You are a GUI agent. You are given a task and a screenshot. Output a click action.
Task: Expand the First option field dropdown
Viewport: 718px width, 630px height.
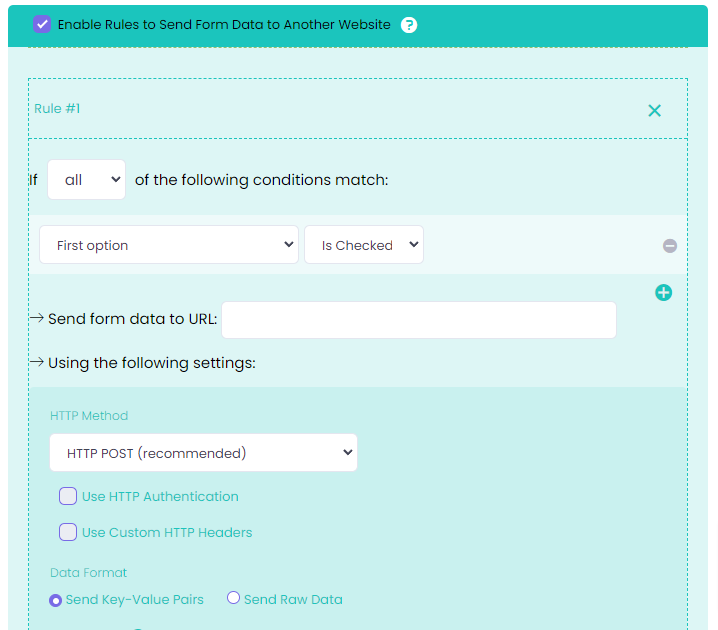[169, 245]
